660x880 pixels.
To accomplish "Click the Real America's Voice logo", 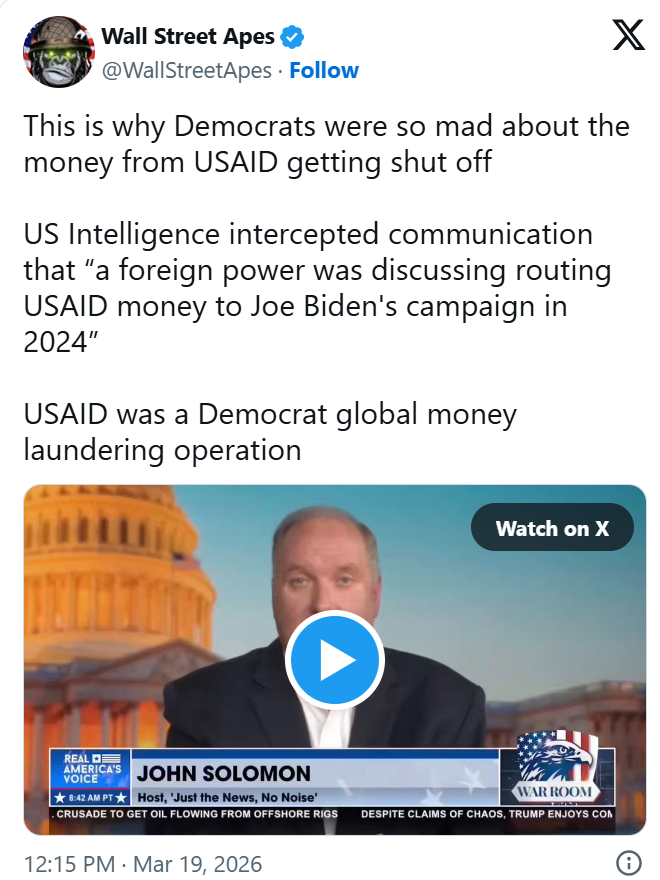I will pos(91,766).
